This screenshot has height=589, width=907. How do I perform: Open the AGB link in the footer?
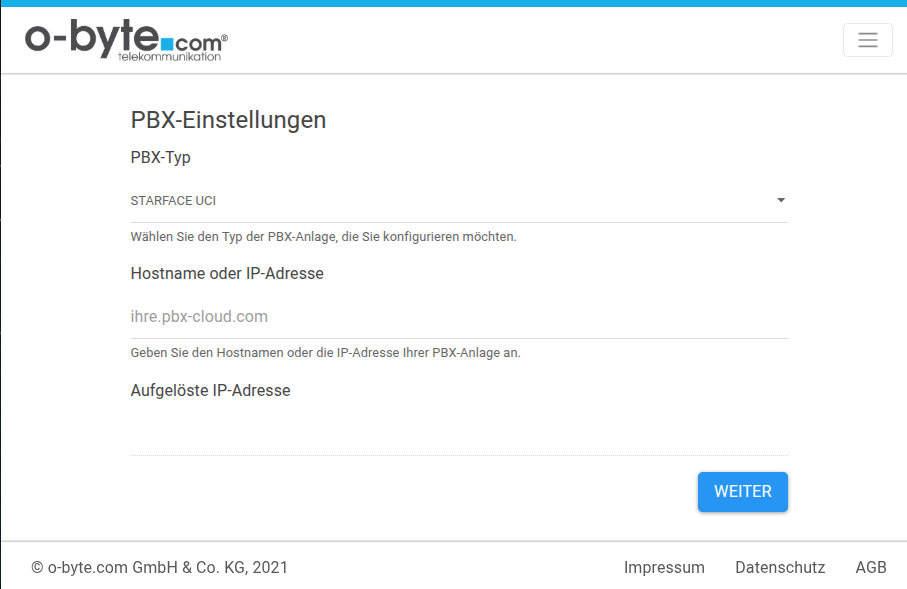pos(871,567)
